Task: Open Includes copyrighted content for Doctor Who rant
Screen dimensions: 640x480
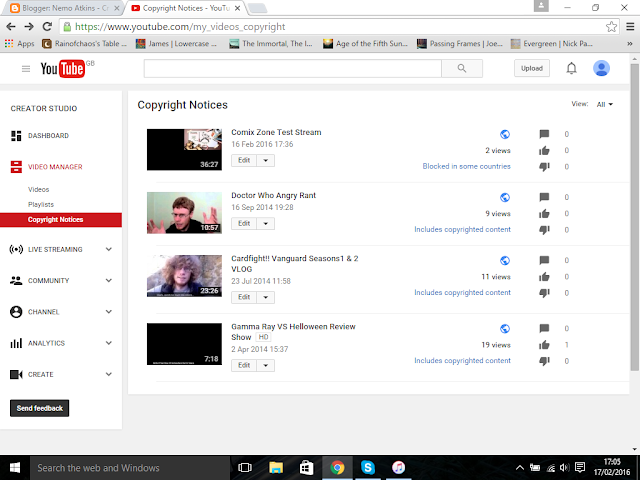Action: tap(462, 229)
